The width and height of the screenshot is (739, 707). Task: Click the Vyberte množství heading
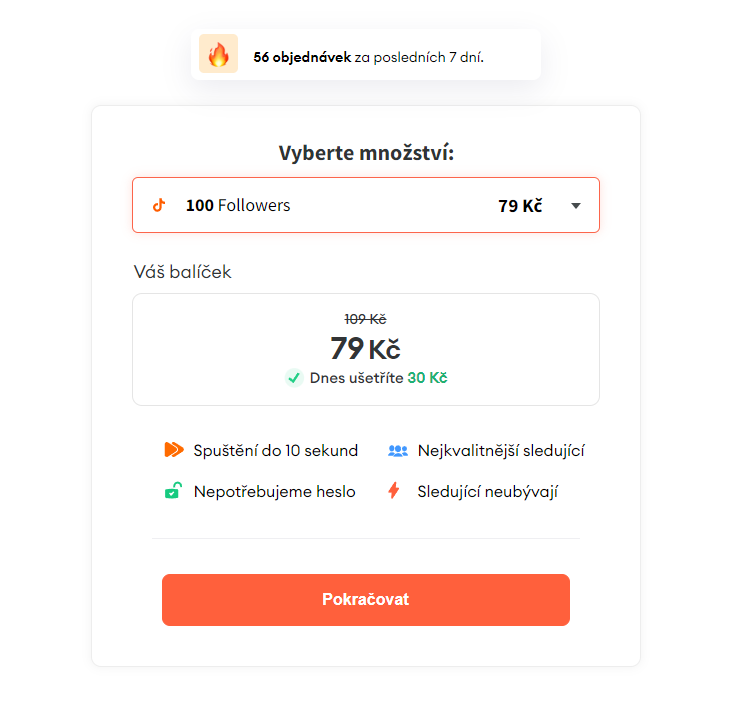[366, 153]
